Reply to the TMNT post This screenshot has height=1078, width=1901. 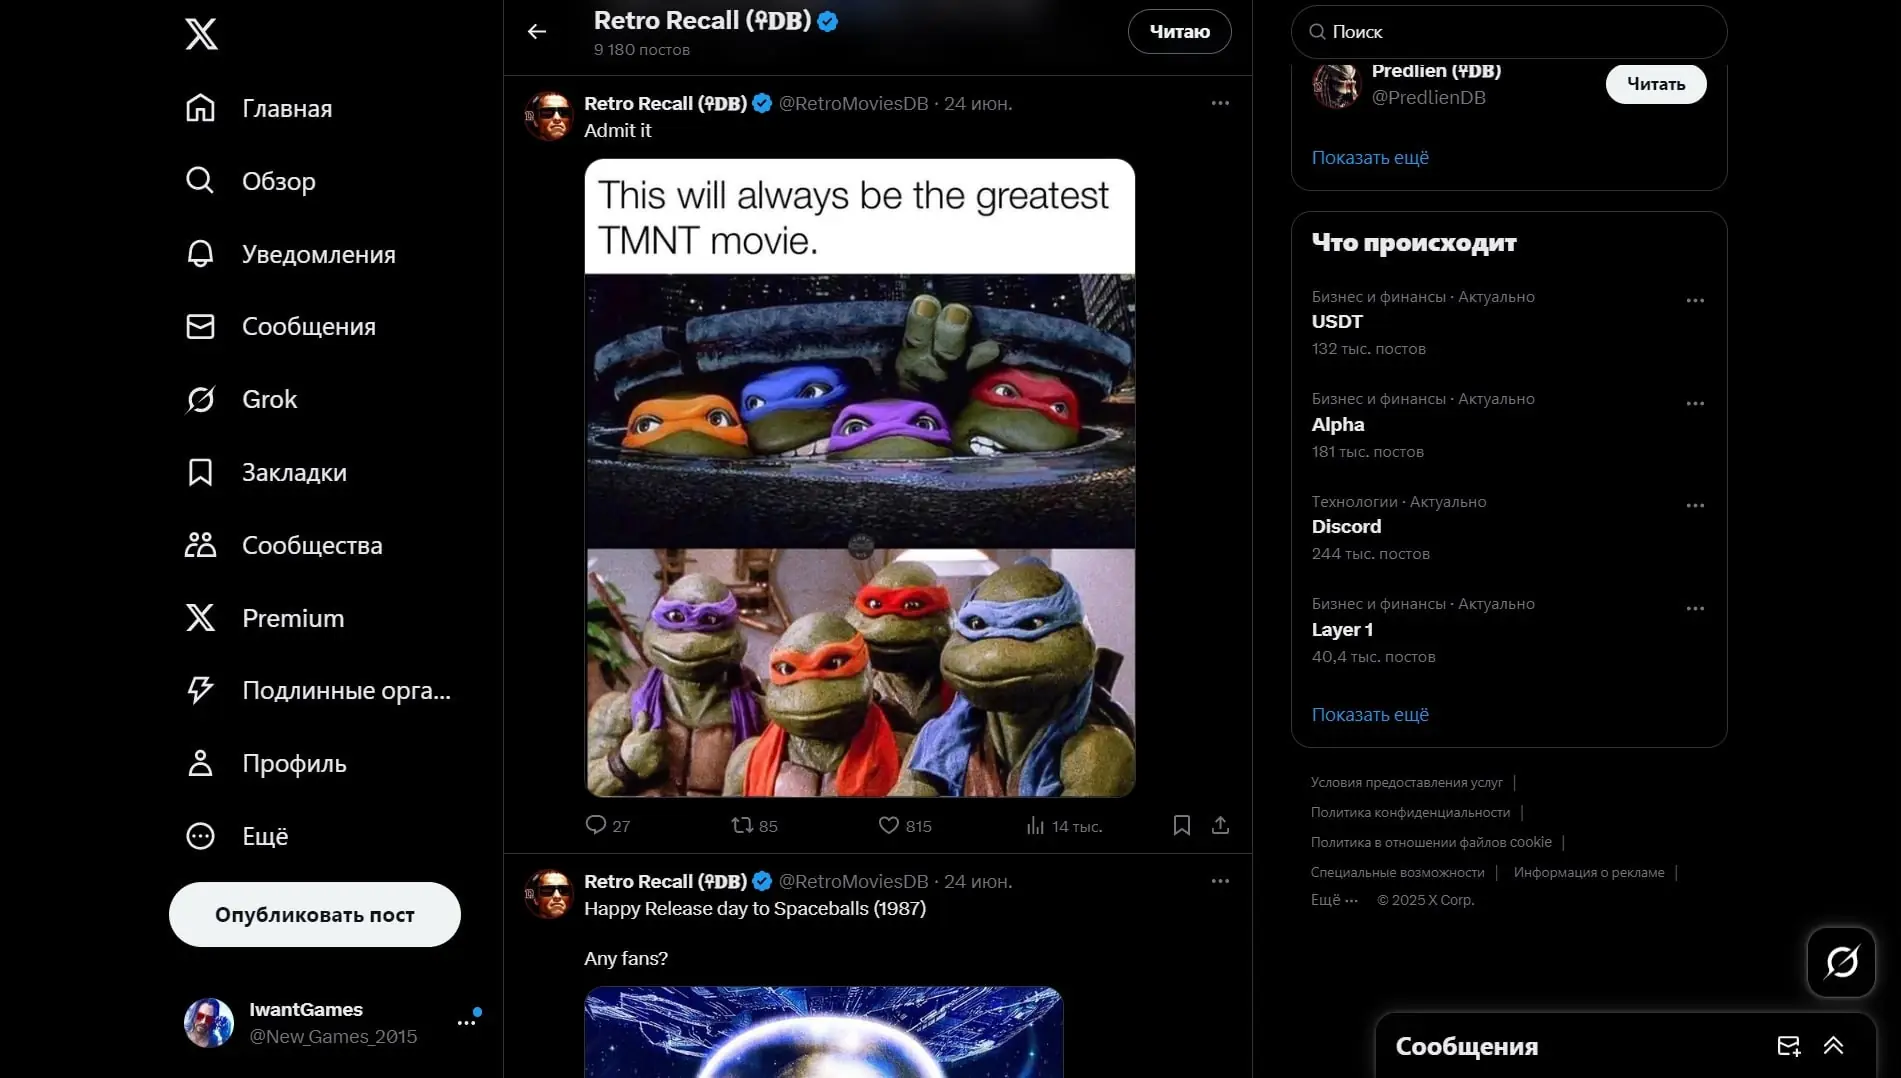(x=596, y=825)
